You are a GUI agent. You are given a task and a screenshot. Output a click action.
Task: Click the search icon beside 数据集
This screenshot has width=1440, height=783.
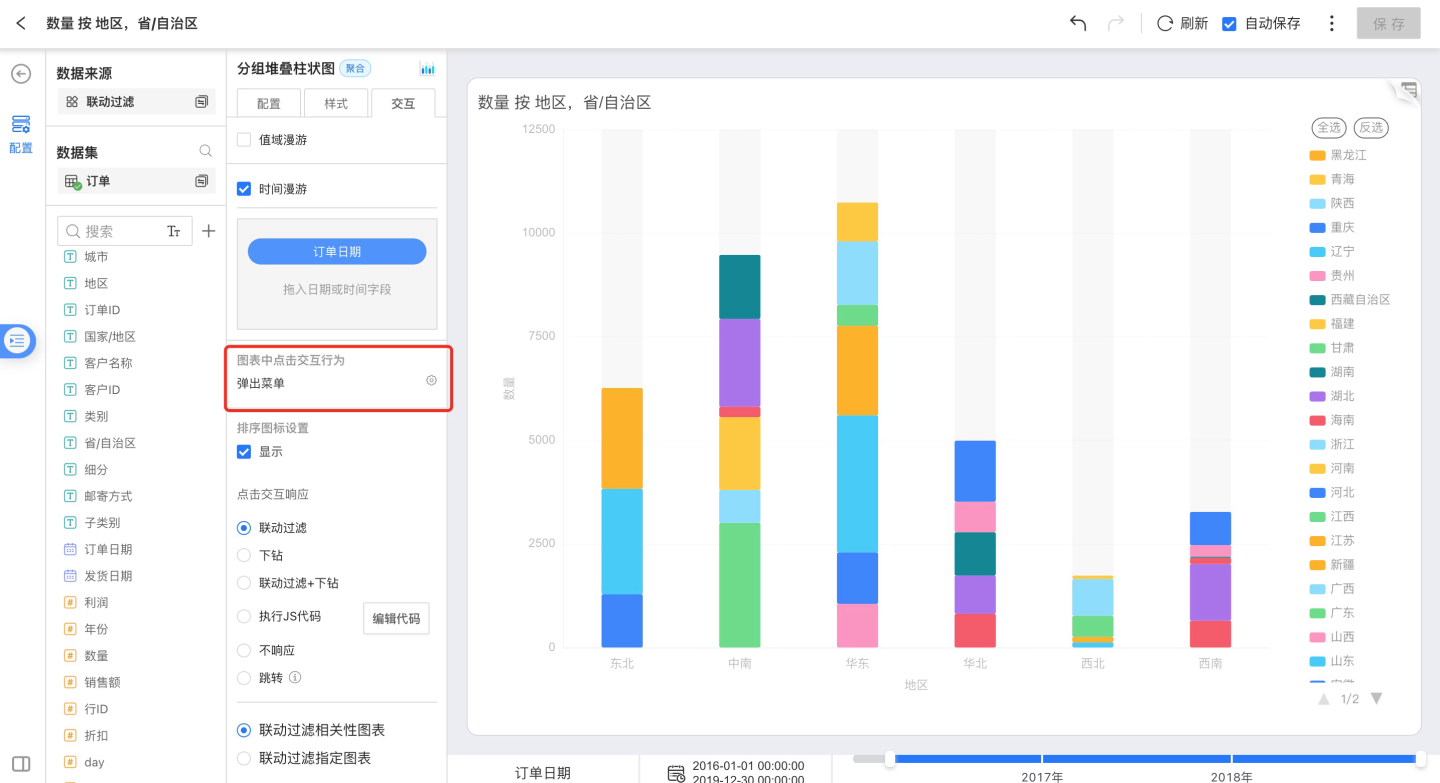[205, 152]
